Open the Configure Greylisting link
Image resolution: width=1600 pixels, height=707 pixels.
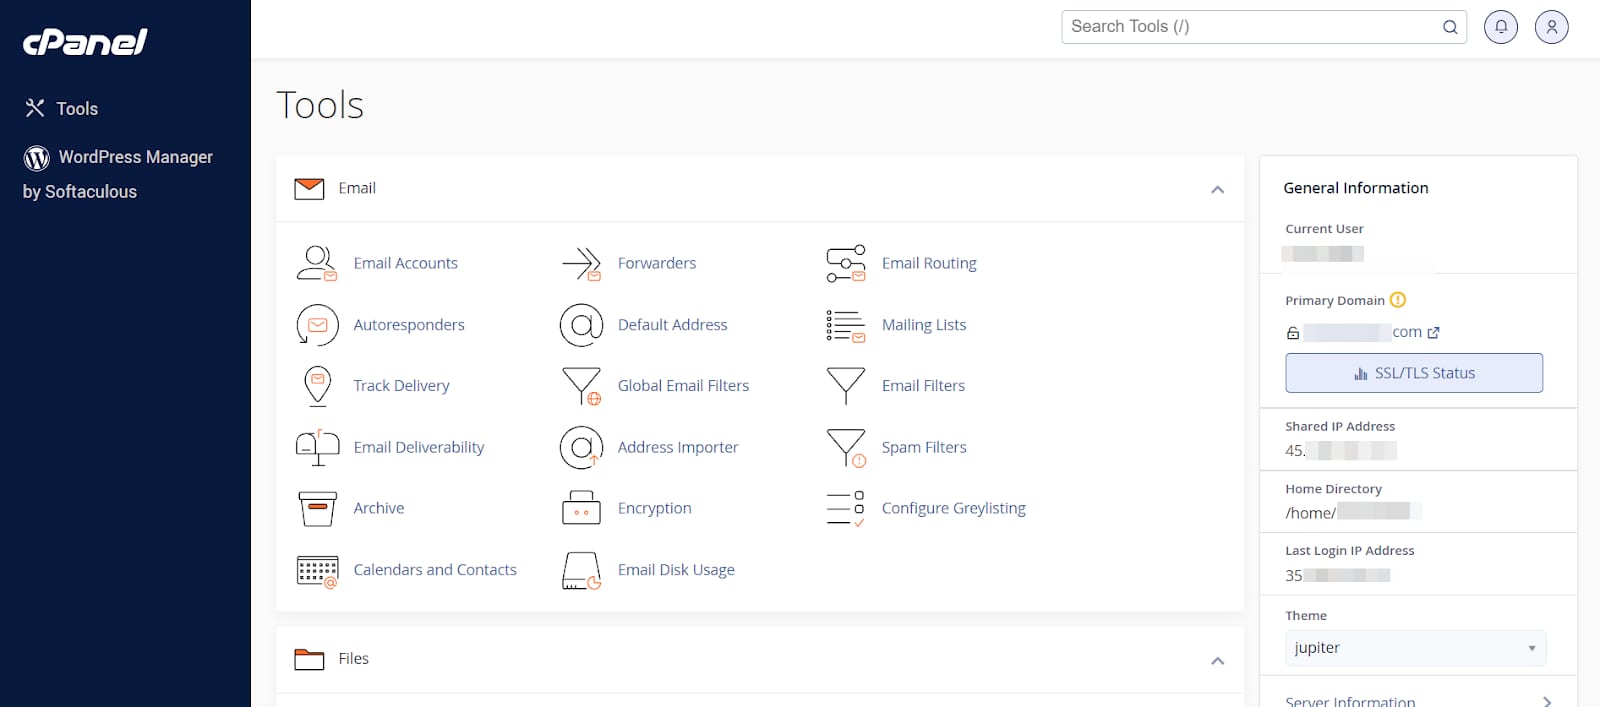[953, 508]
